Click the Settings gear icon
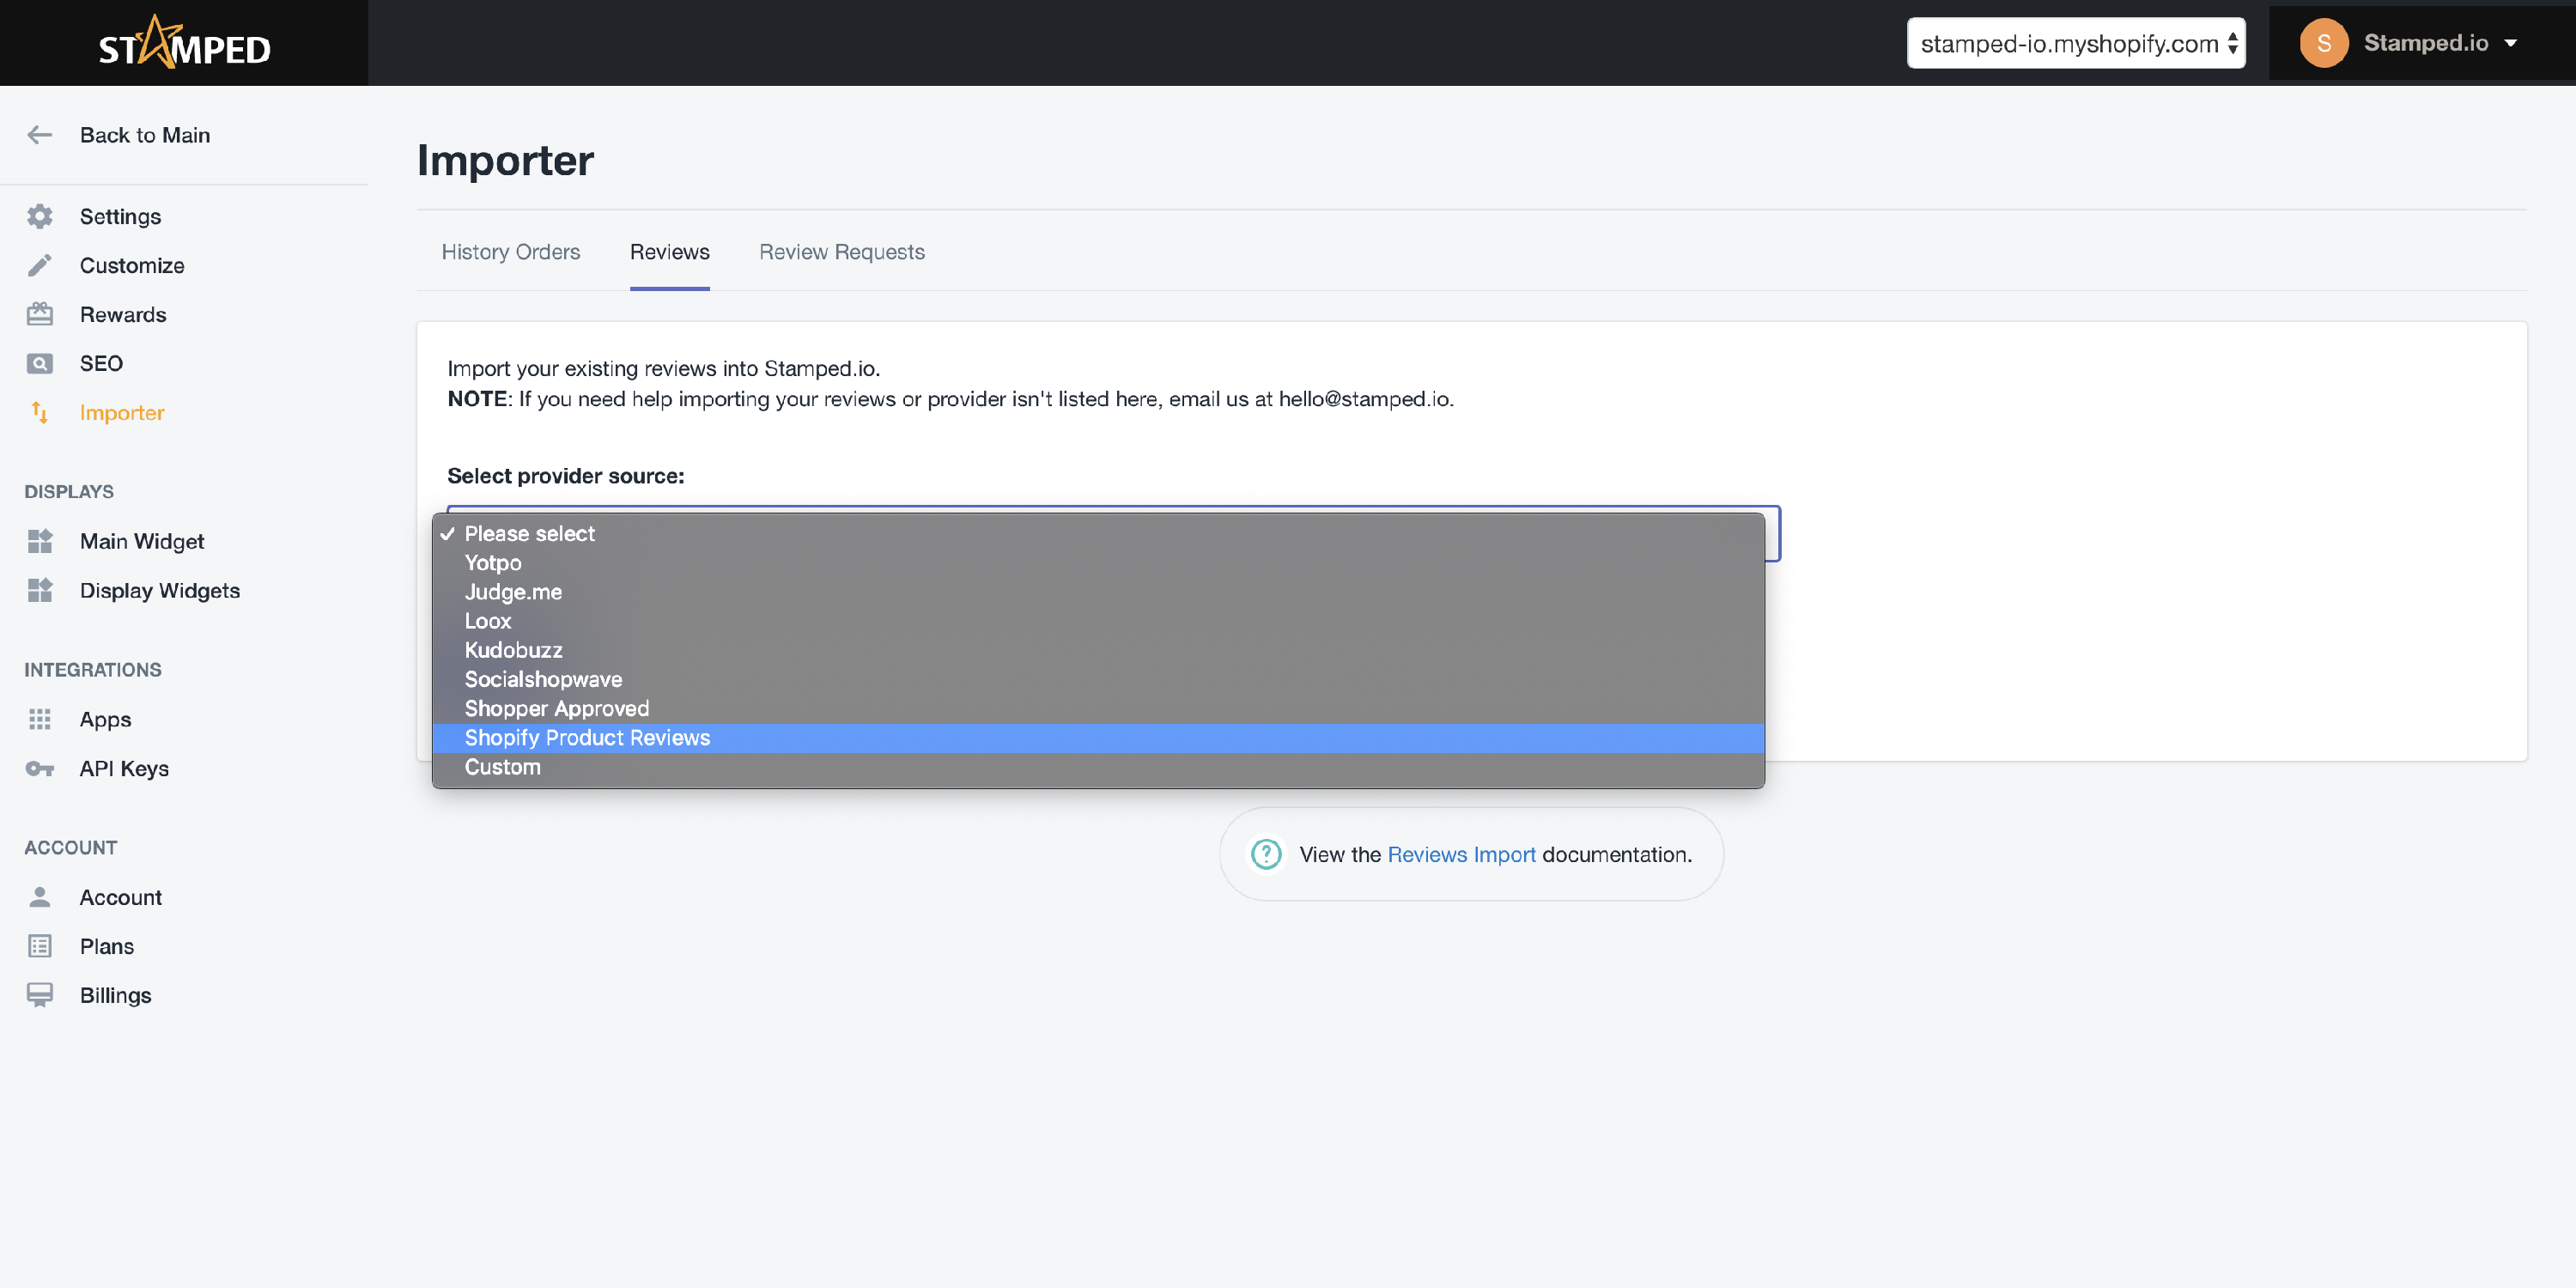This screenshot has height=1288, width=2576. (x=40, y=216)
